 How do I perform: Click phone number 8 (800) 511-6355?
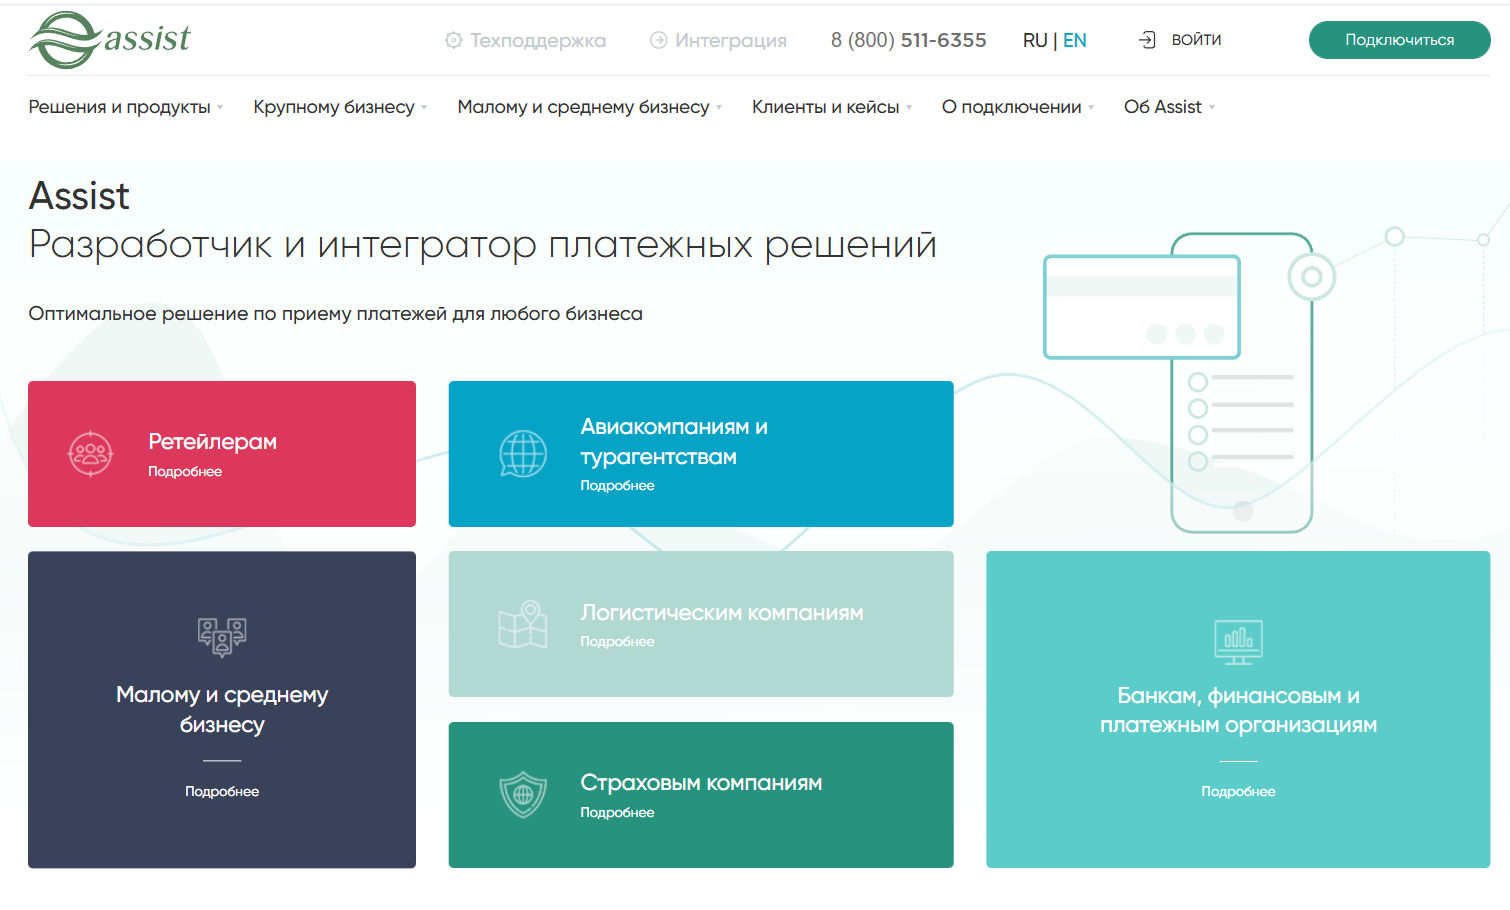pyautogui.click(x=908, y=40)
